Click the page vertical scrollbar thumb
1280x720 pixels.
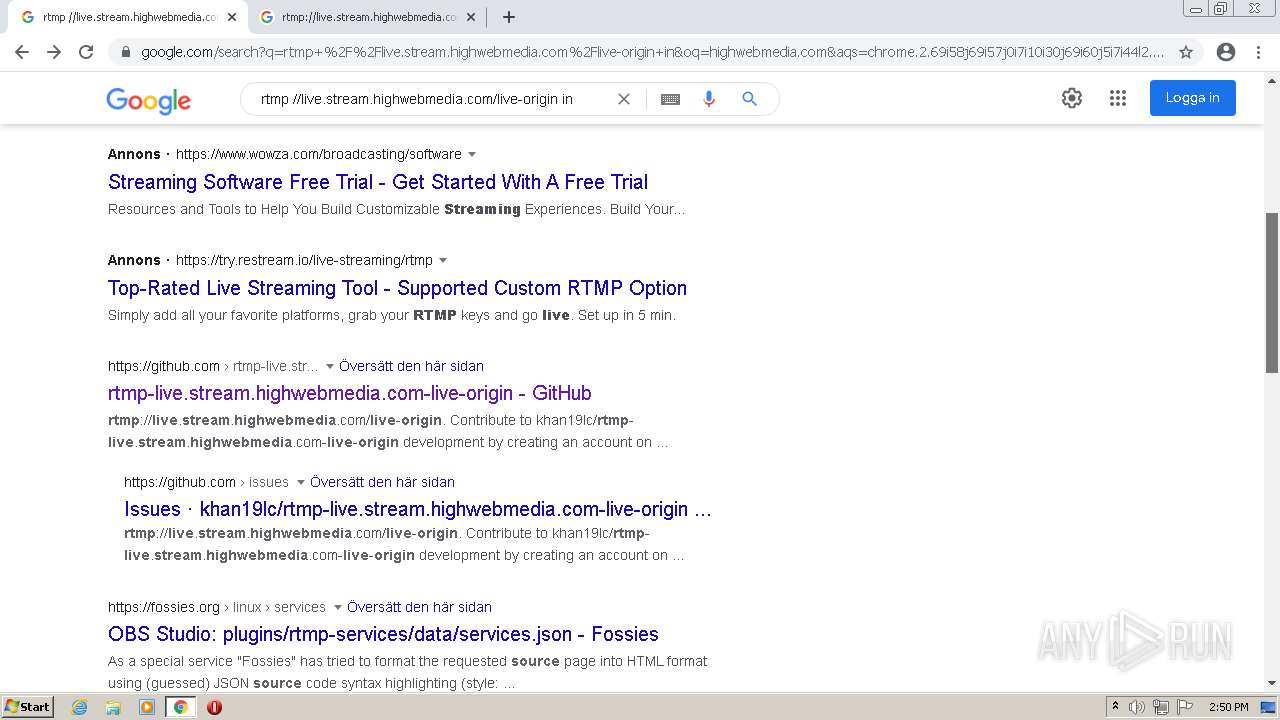1272,292
